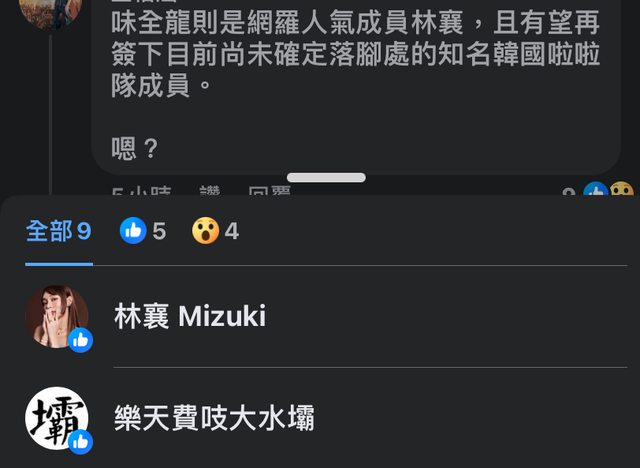640x468 pixels.
Task: Tap the Like reaction icon beside comment
Action: (x=596, y=189)
